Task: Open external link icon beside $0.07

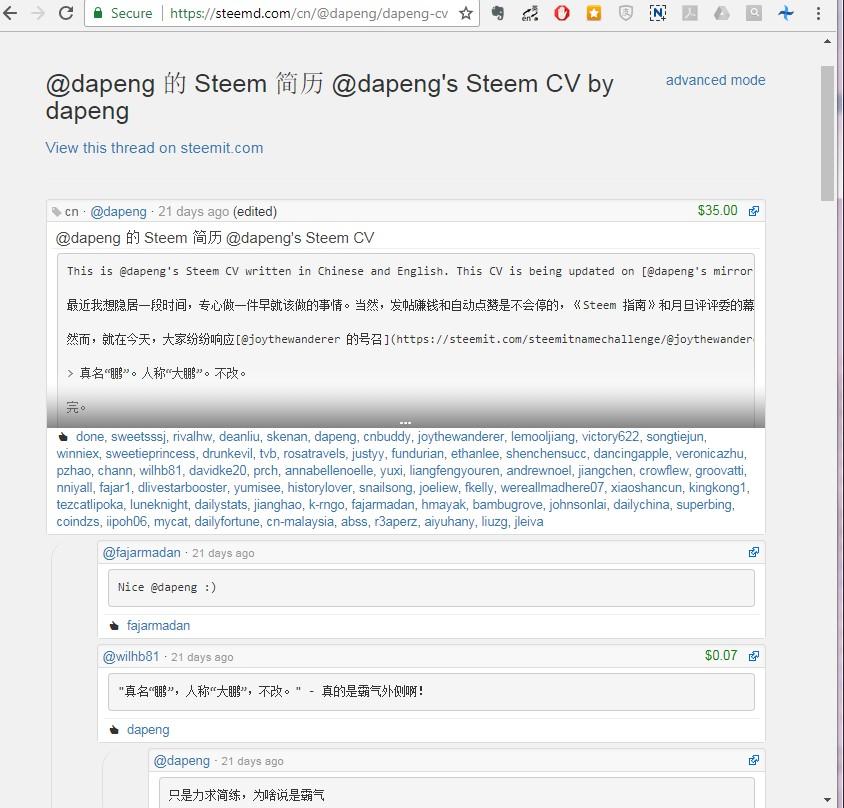Action: 754,656
